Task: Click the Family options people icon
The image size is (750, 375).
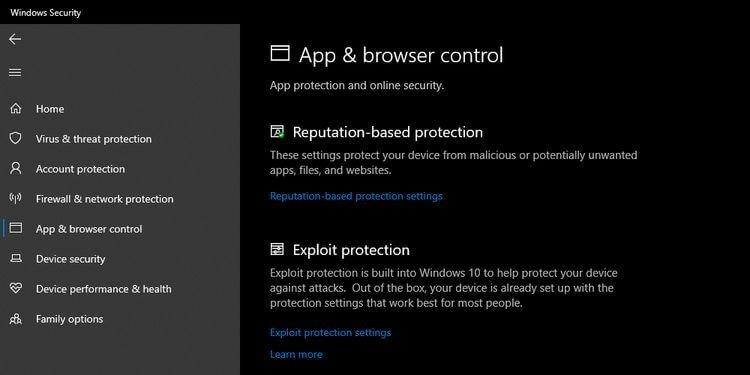Action: [x=16, y=319]
